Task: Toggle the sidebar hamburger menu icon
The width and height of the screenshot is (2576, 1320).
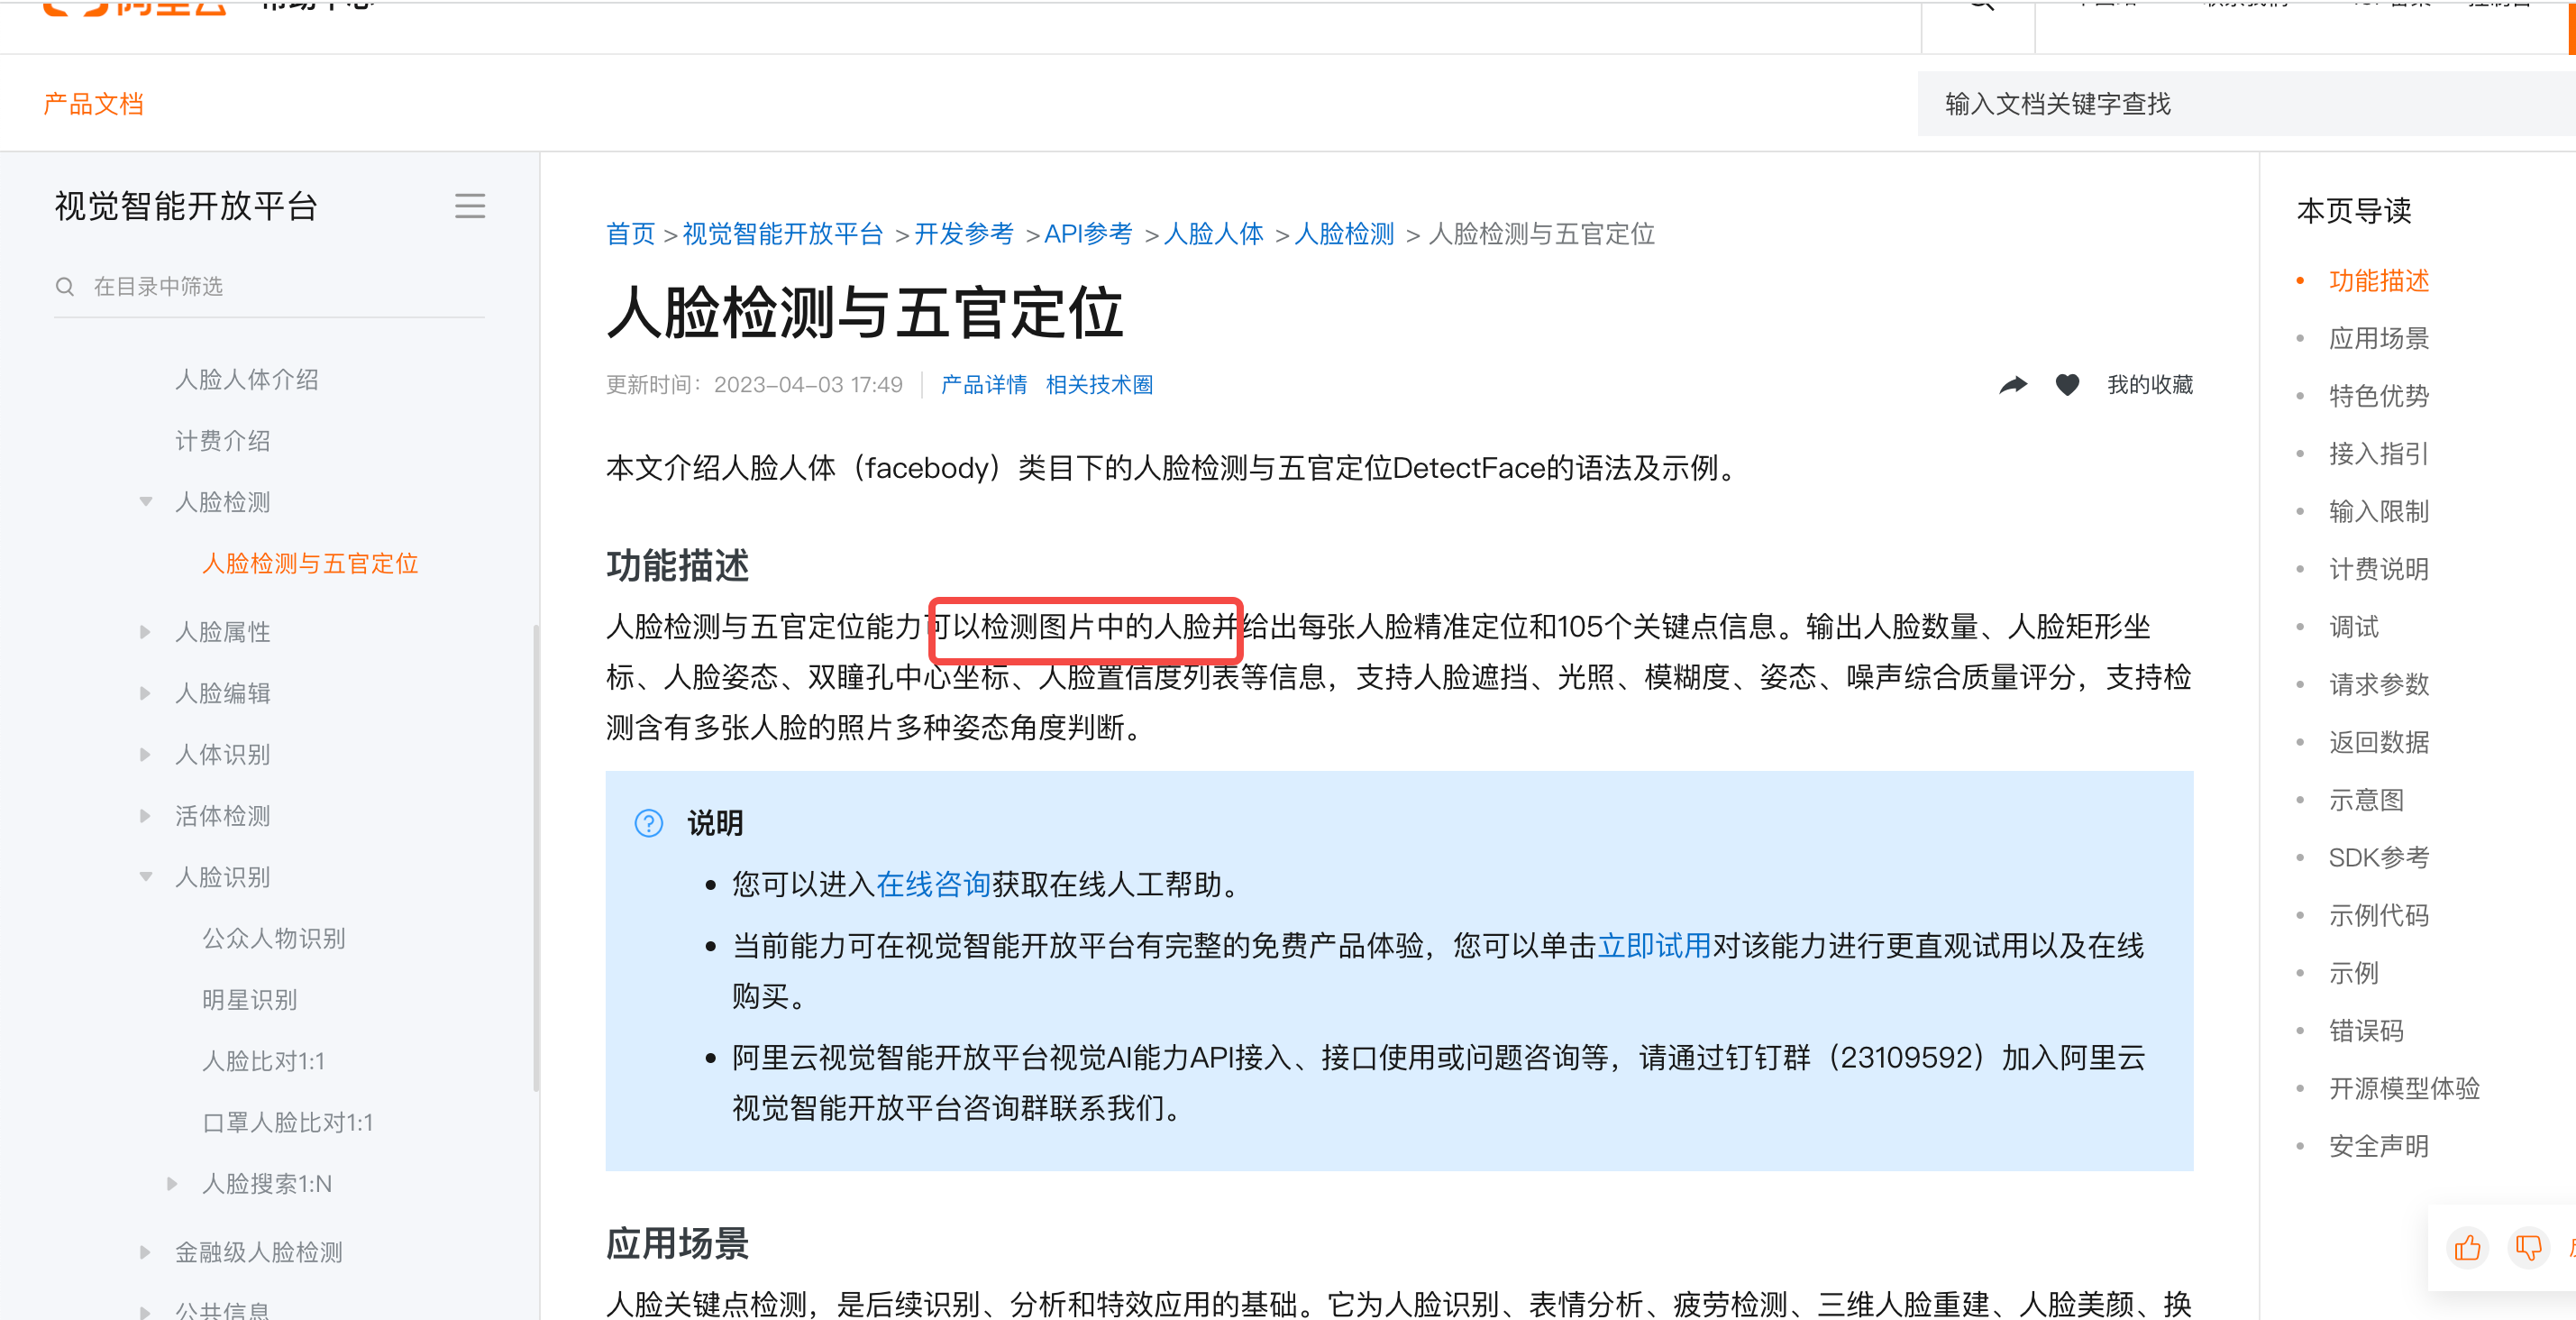Action: point(470,206)
